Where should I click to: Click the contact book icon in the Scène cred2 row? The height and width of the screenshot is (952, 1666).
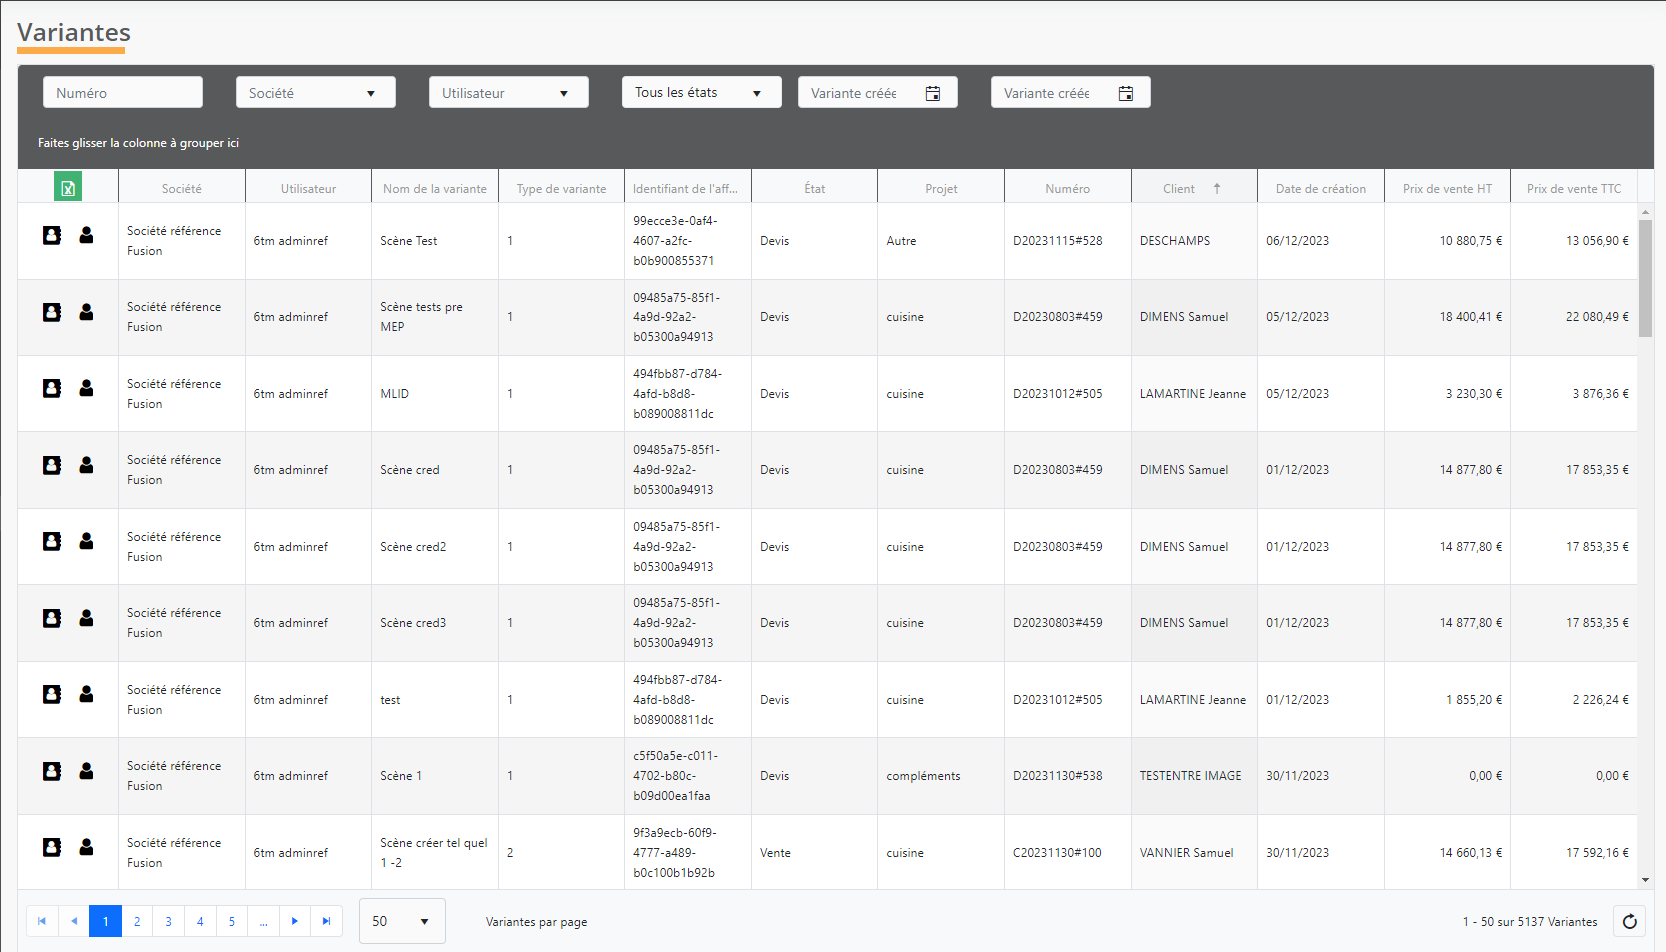52,541
